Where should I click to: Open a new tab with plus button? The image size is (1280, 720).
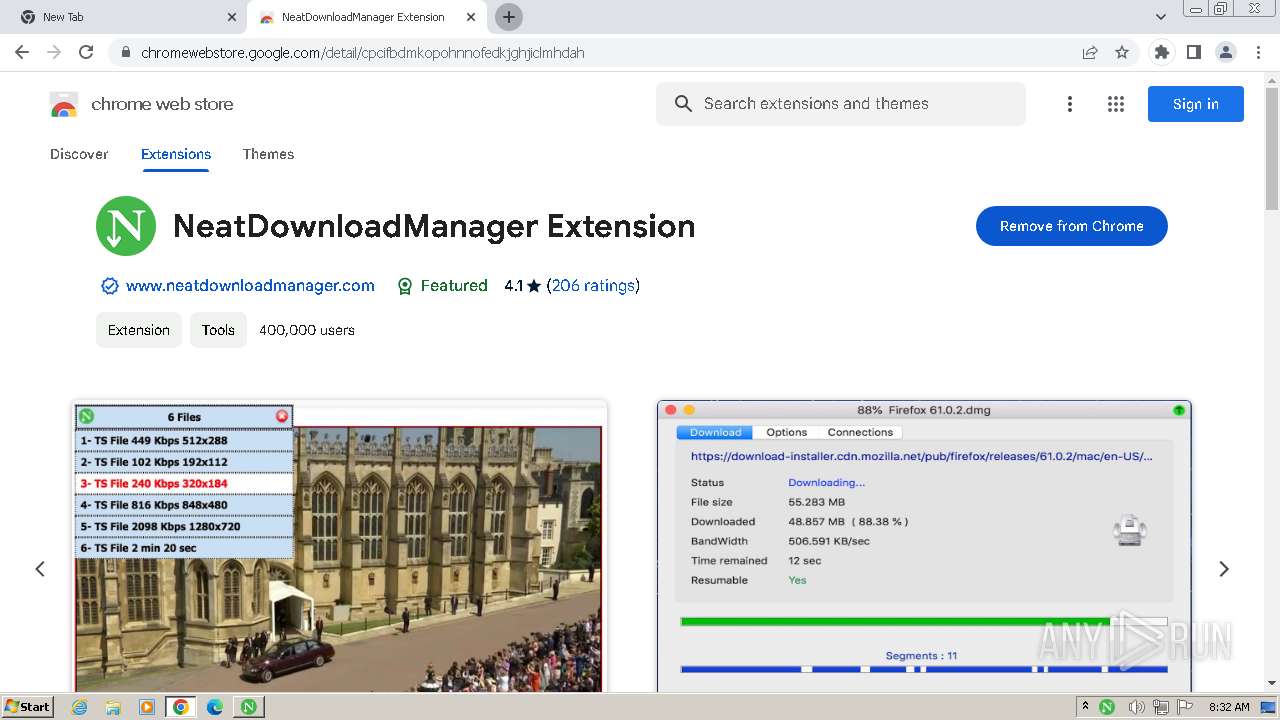pos(509,17)
